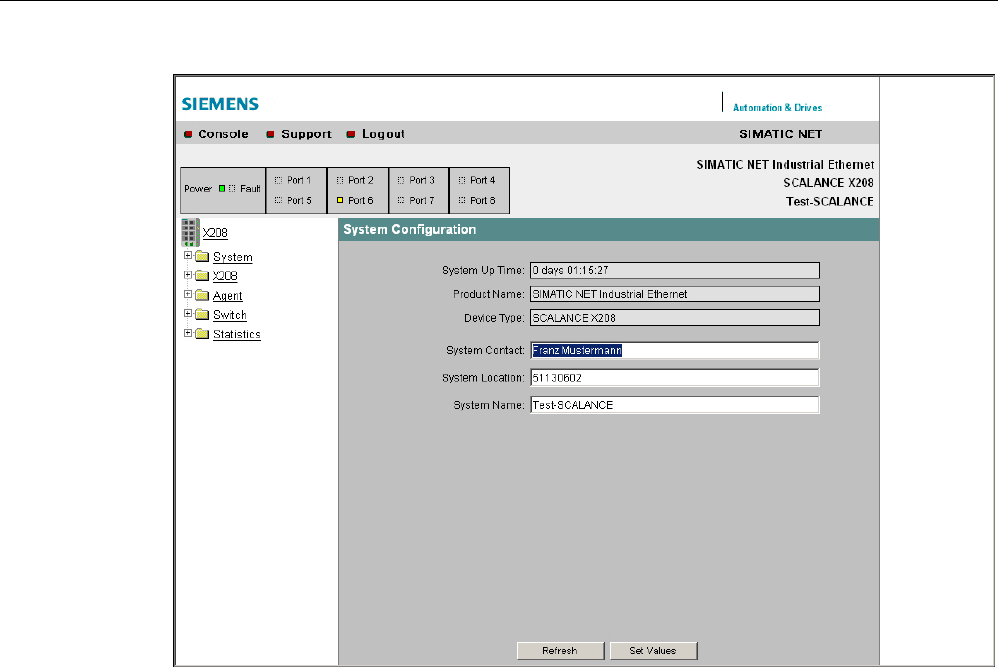
Task: Click the Port 5 LED indicator
Action: pyautogui.click(x=278, y=200)
